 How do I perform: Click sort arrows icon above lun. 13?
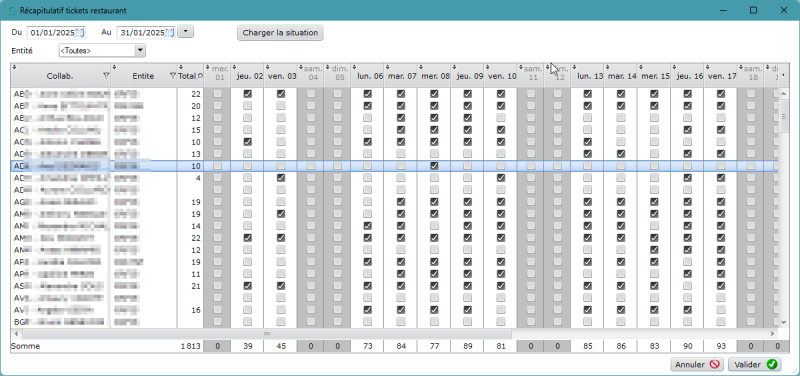tap(573, 67)
